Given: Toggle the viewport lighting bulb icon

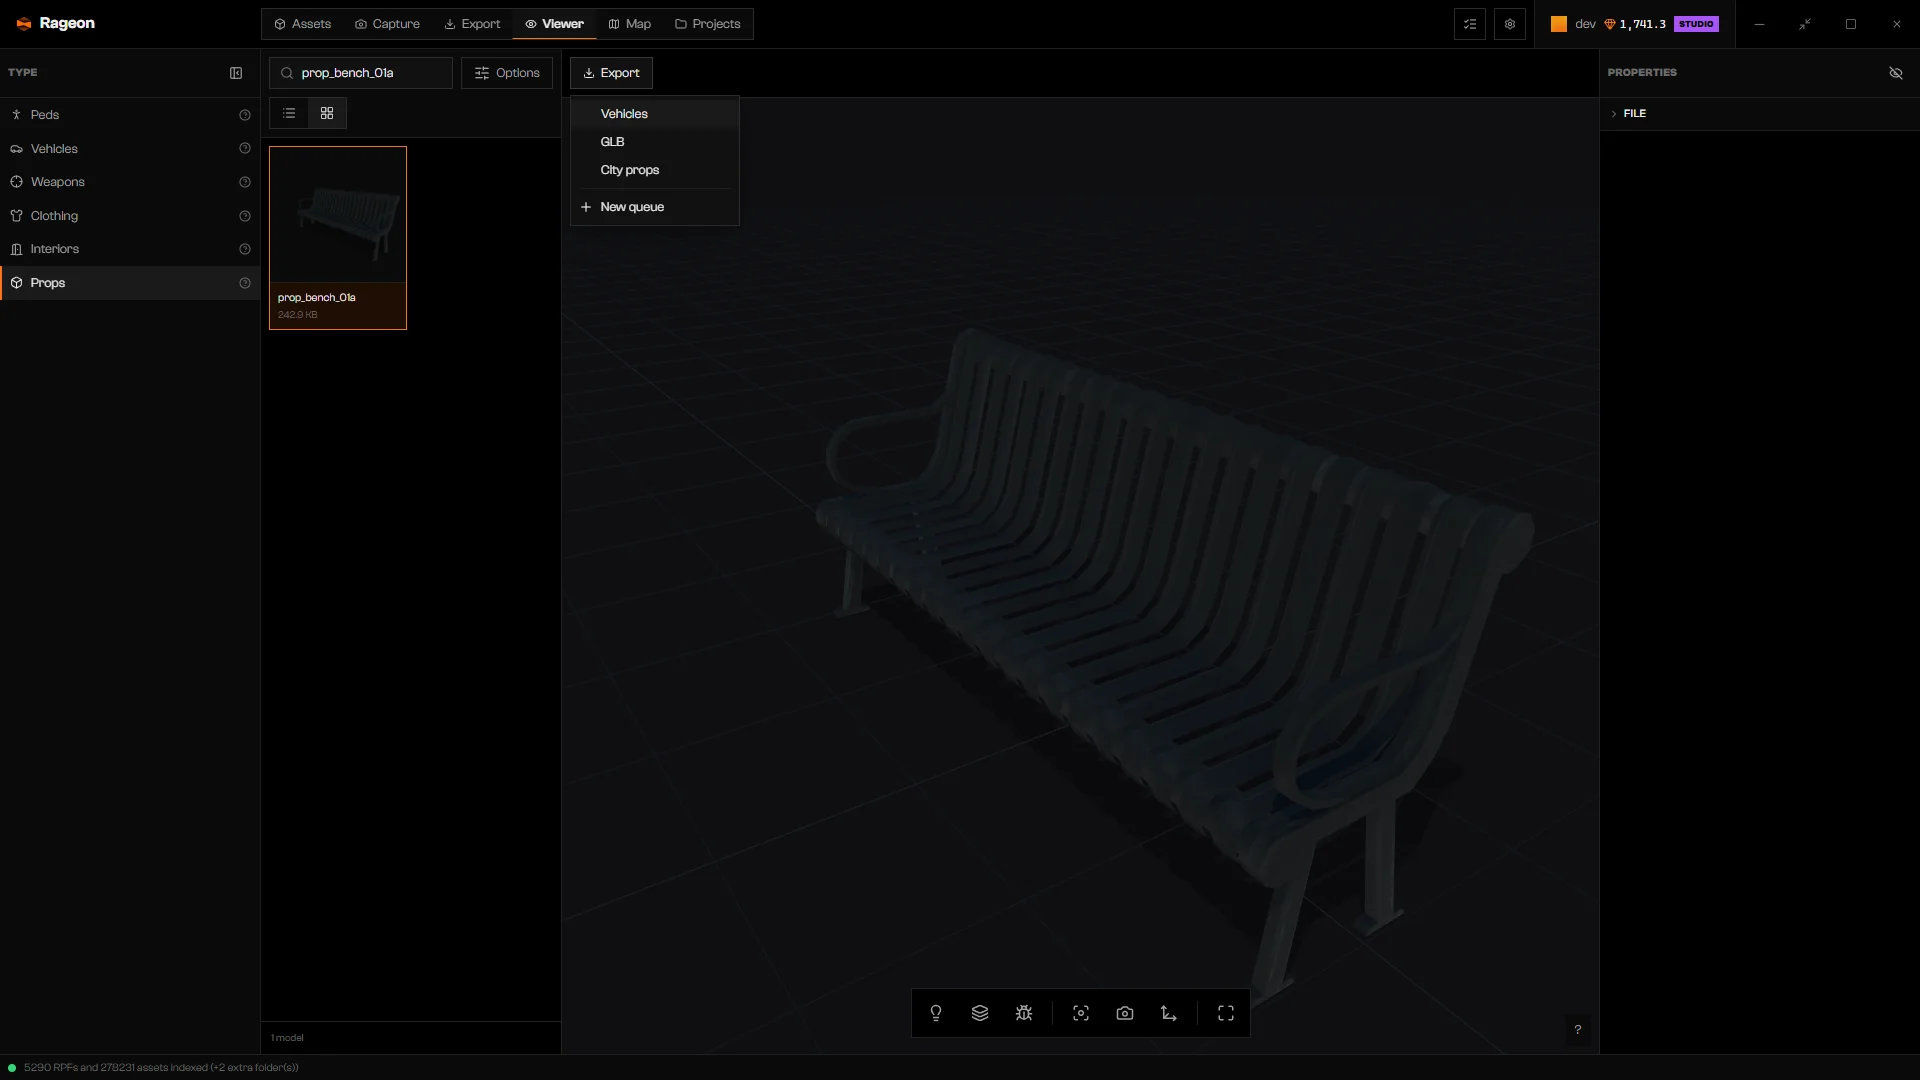Looking at the screenshot, I should point(936,1013).
